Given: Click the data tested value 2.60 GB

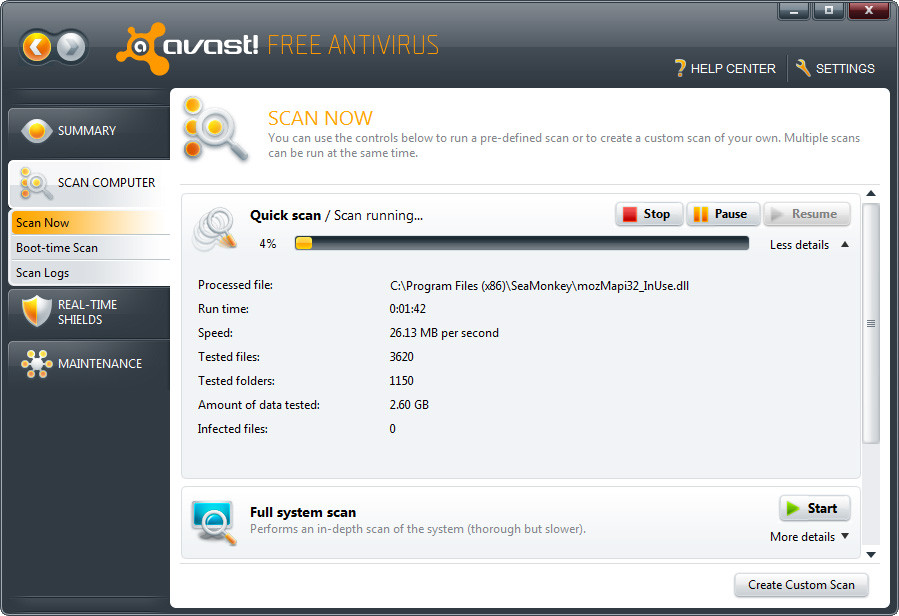Looking at the screenshot, I should [x=409, y=405].
